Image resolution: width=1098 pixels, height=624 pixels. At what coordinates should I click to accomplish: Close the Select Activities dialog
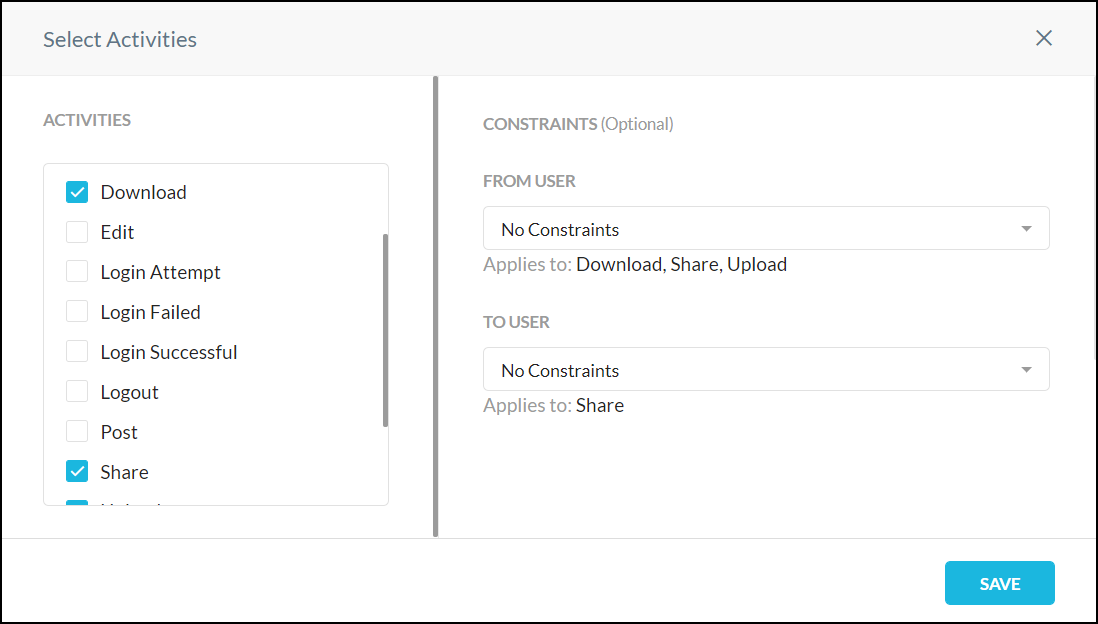pos(1044,38)
